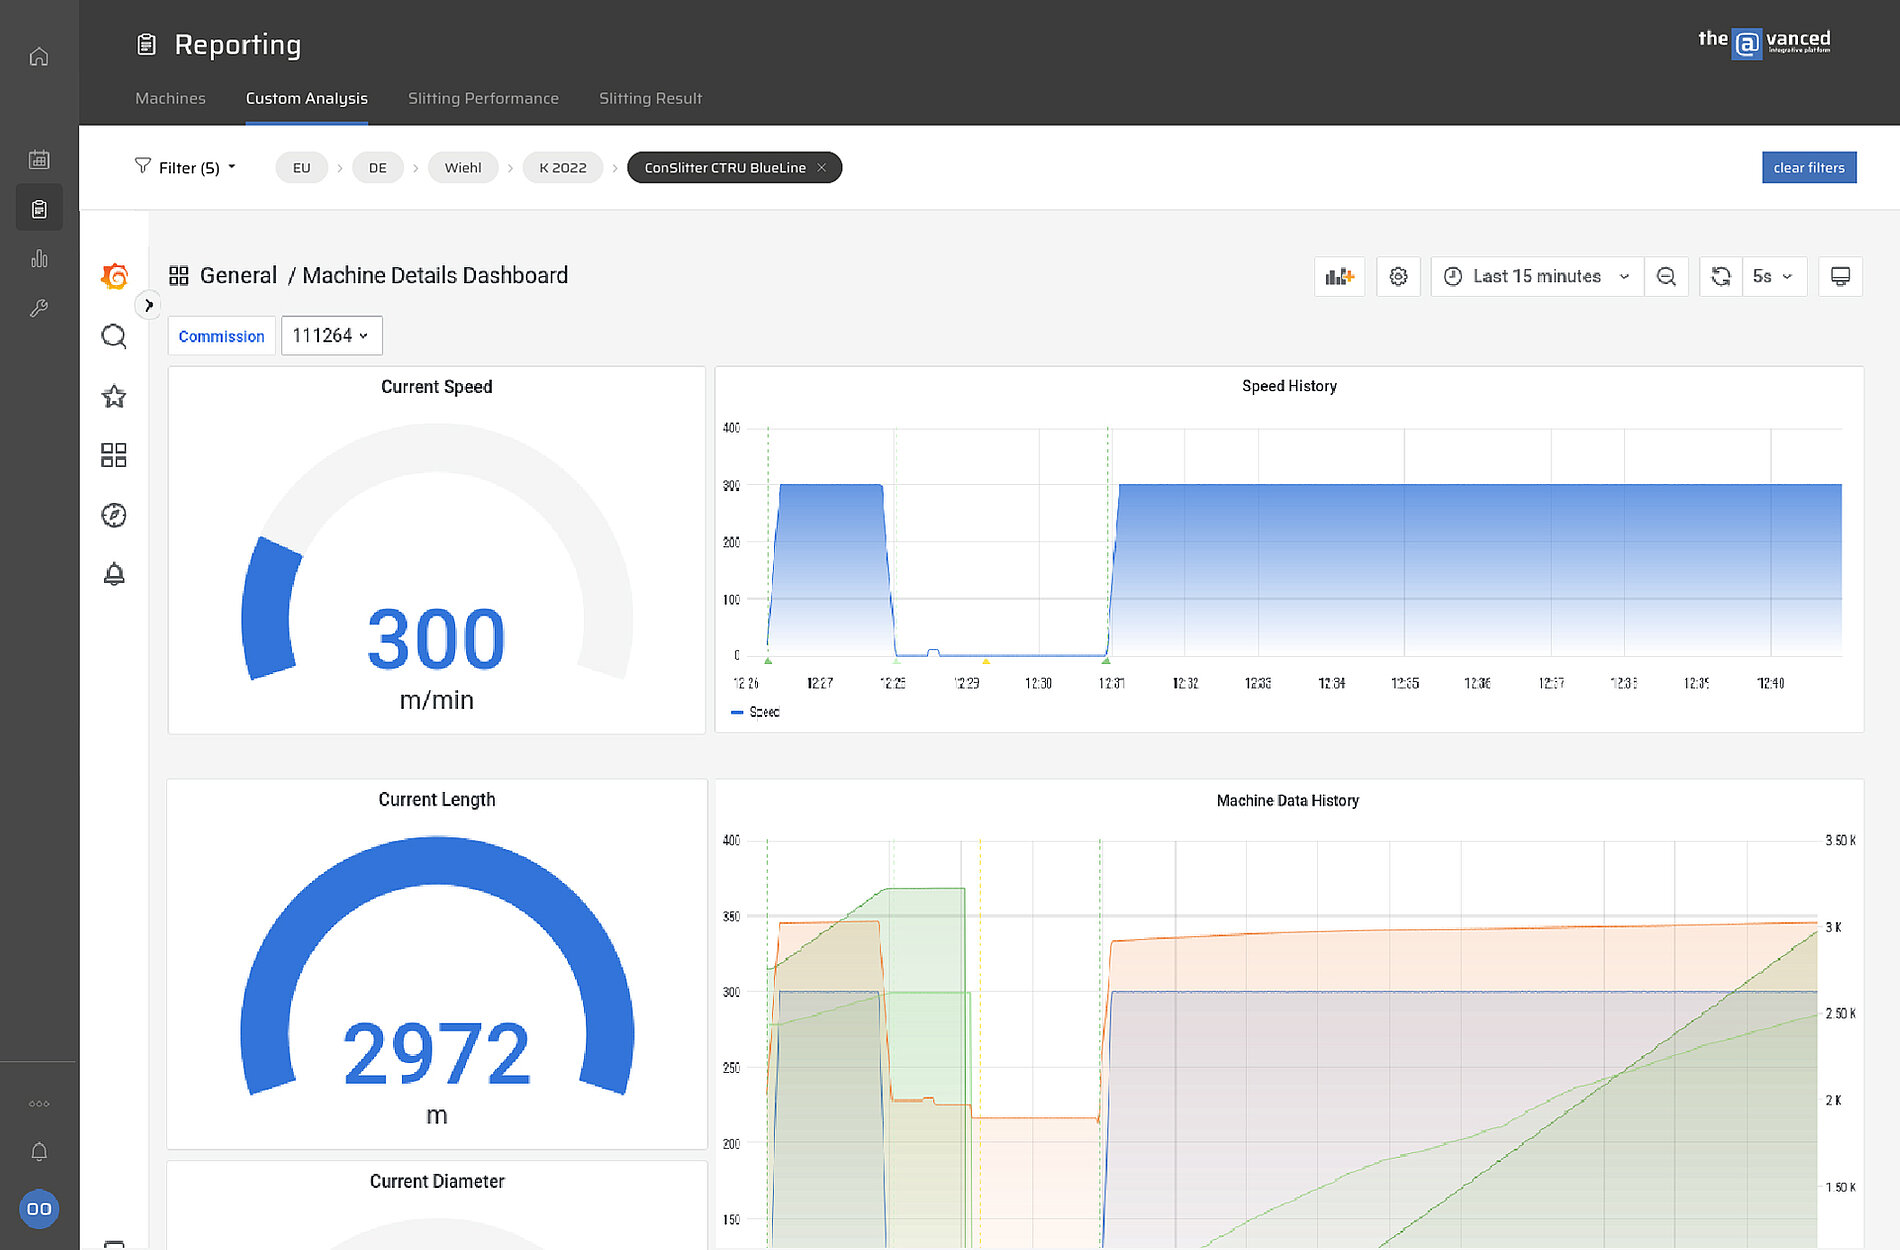The width and height of the screenshot is (1900, 1250).
Task: Click the Add panel icon
Action: (x=1339, y=277)
